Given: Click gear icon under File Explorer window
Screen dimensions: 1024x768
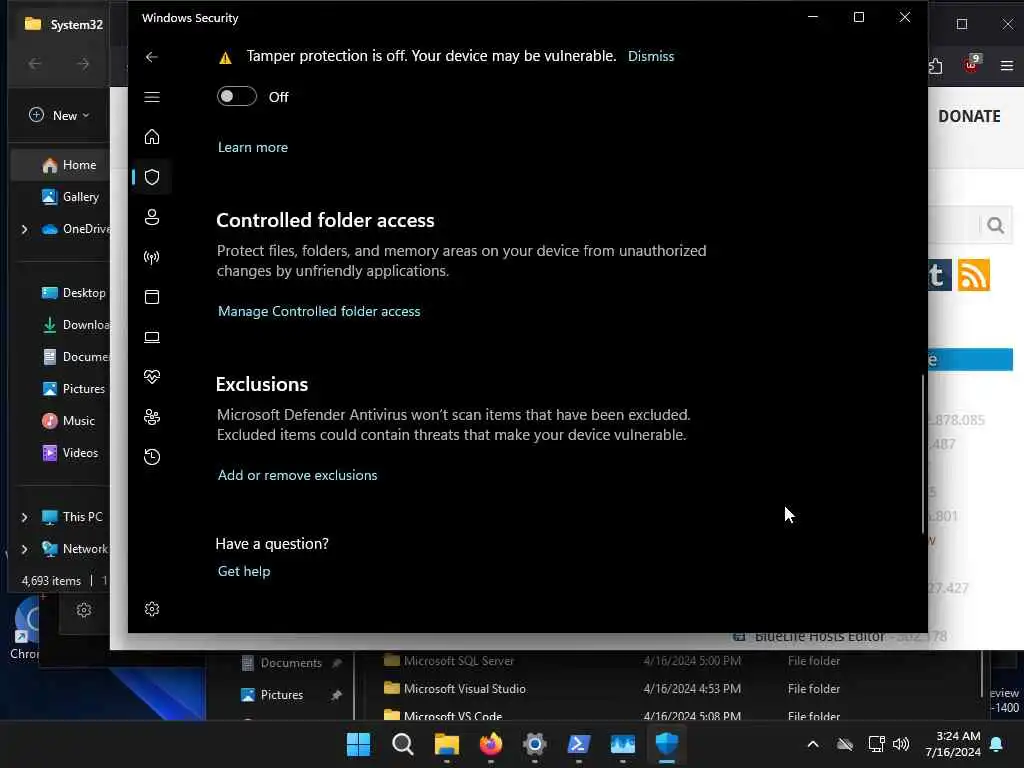Looking at the screenshot, I should point(84,611).
